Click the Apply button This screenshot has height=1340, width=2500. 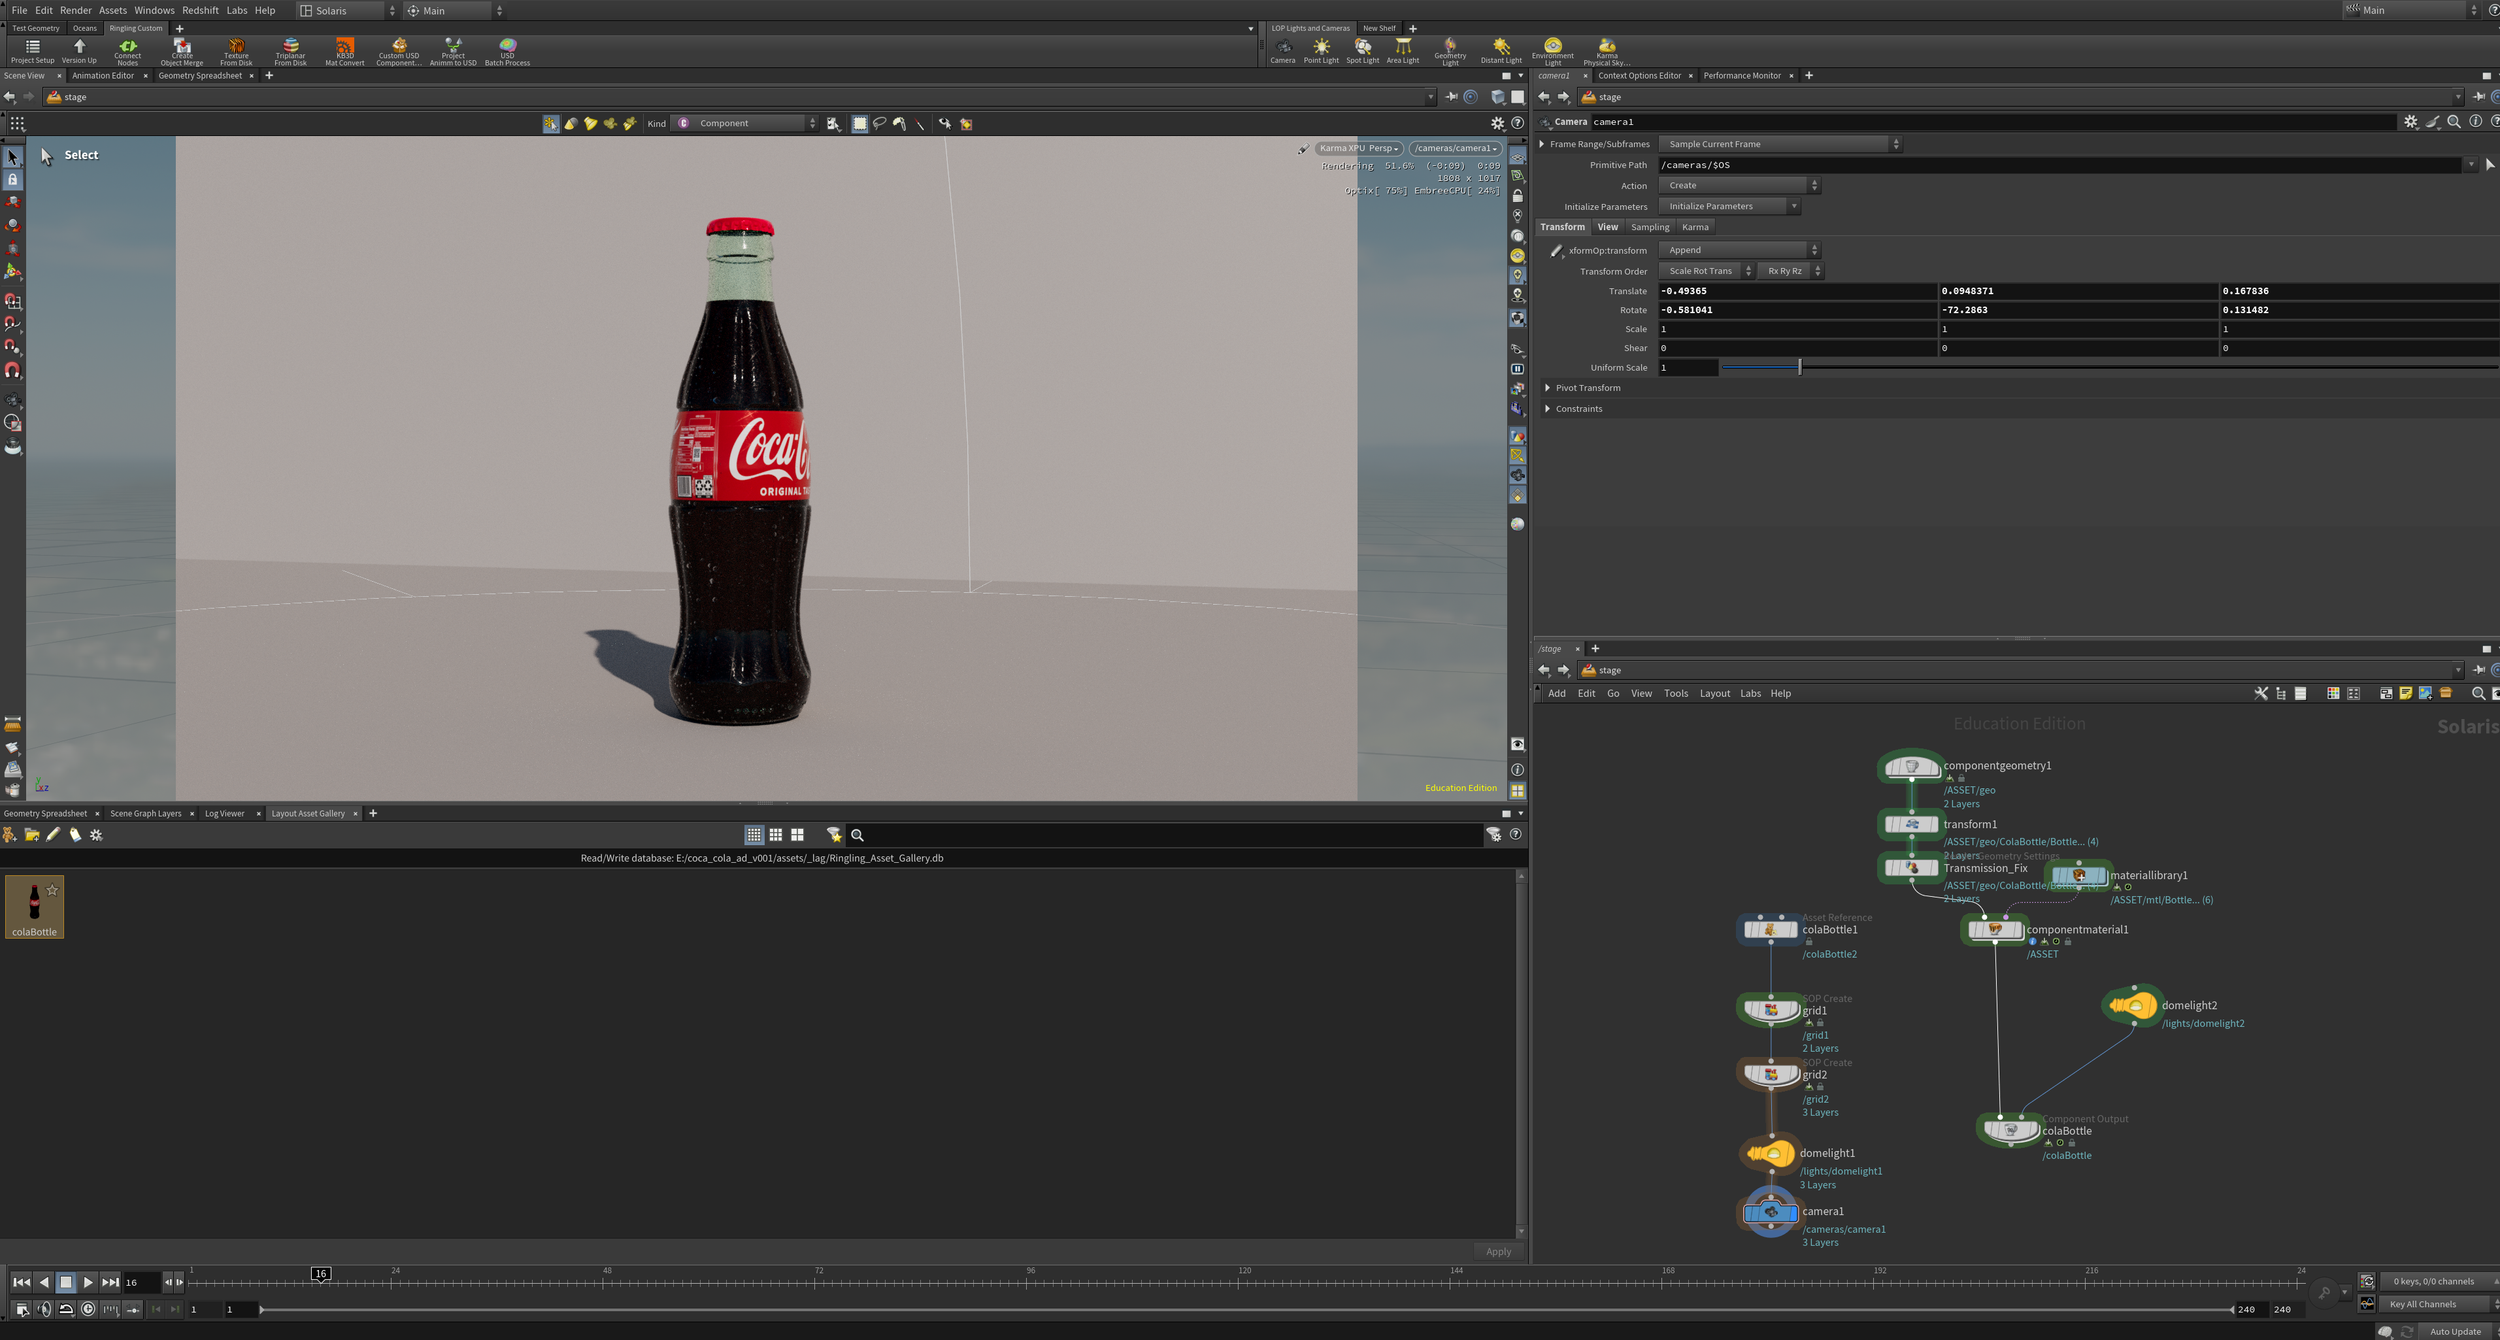(x=1497, y=1251)
